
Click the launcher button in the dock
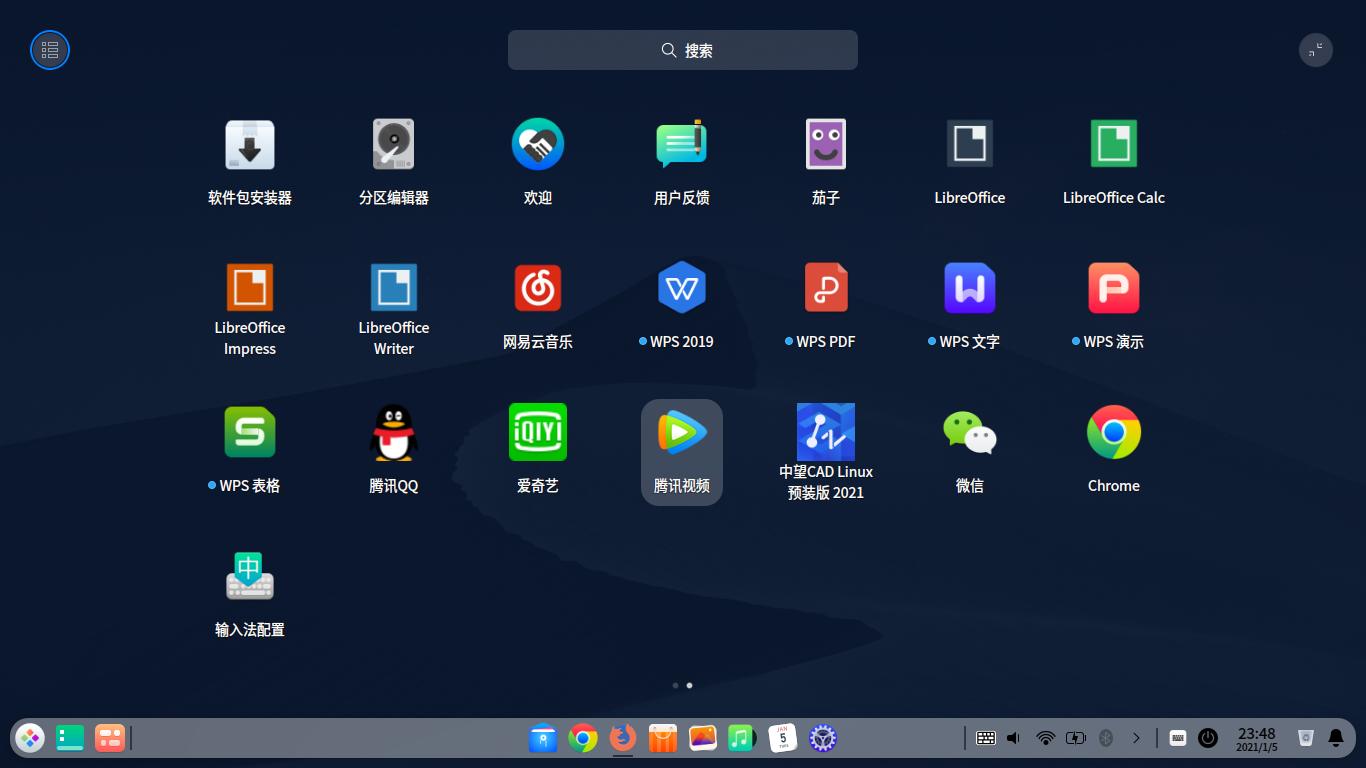[30, 738]
